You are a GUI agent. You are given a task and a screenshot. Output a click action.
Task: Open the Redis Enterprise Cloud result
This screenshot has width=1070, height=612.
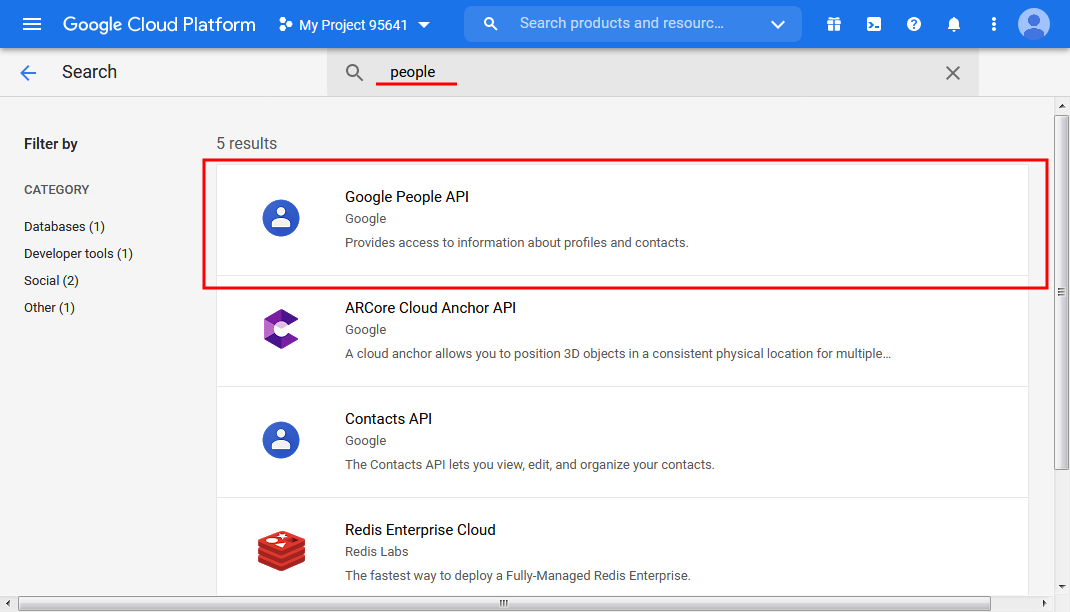[x=622, y=547]
